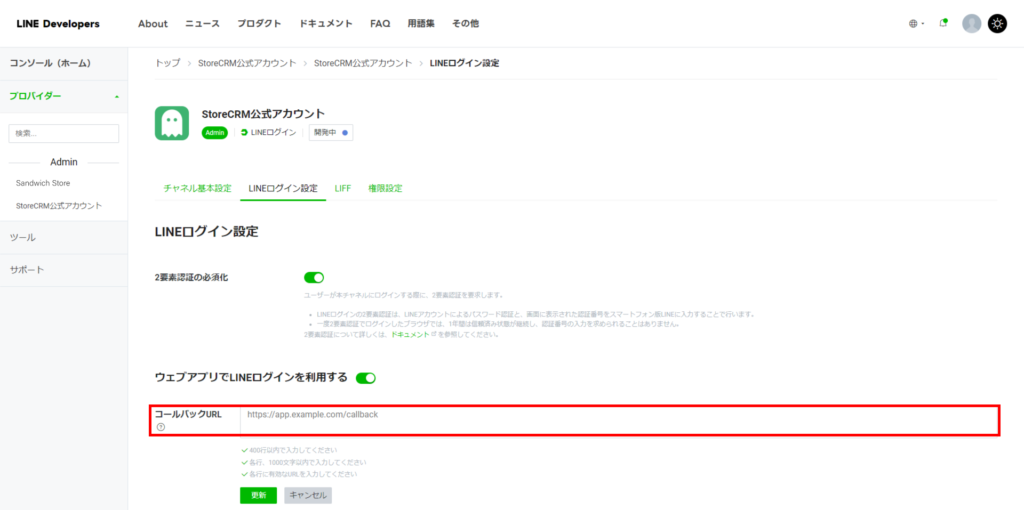Click the second StoreCRM公式アカウント breadcrumb
This screenshot has width=1024, height=510.
pyautogui.click(x=363, y=63)
